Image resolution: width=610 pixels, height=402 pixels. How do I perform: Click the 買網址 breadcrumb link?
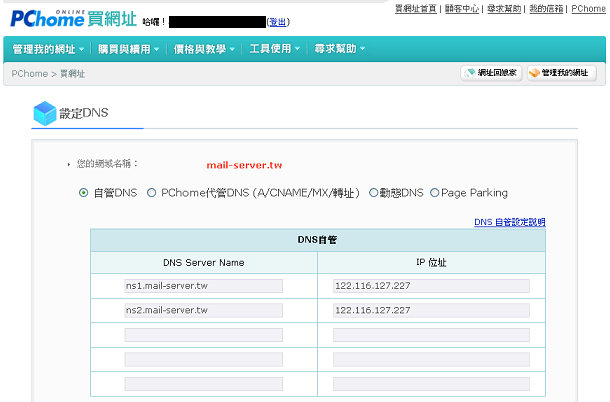[x=72, y=74]
